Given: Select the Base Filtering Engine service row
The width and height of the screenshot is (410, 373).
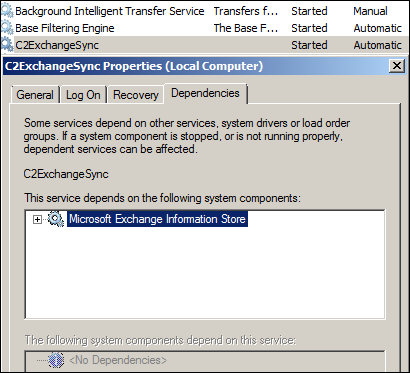Looking at the screenshot, I should (x=205, y=28).
